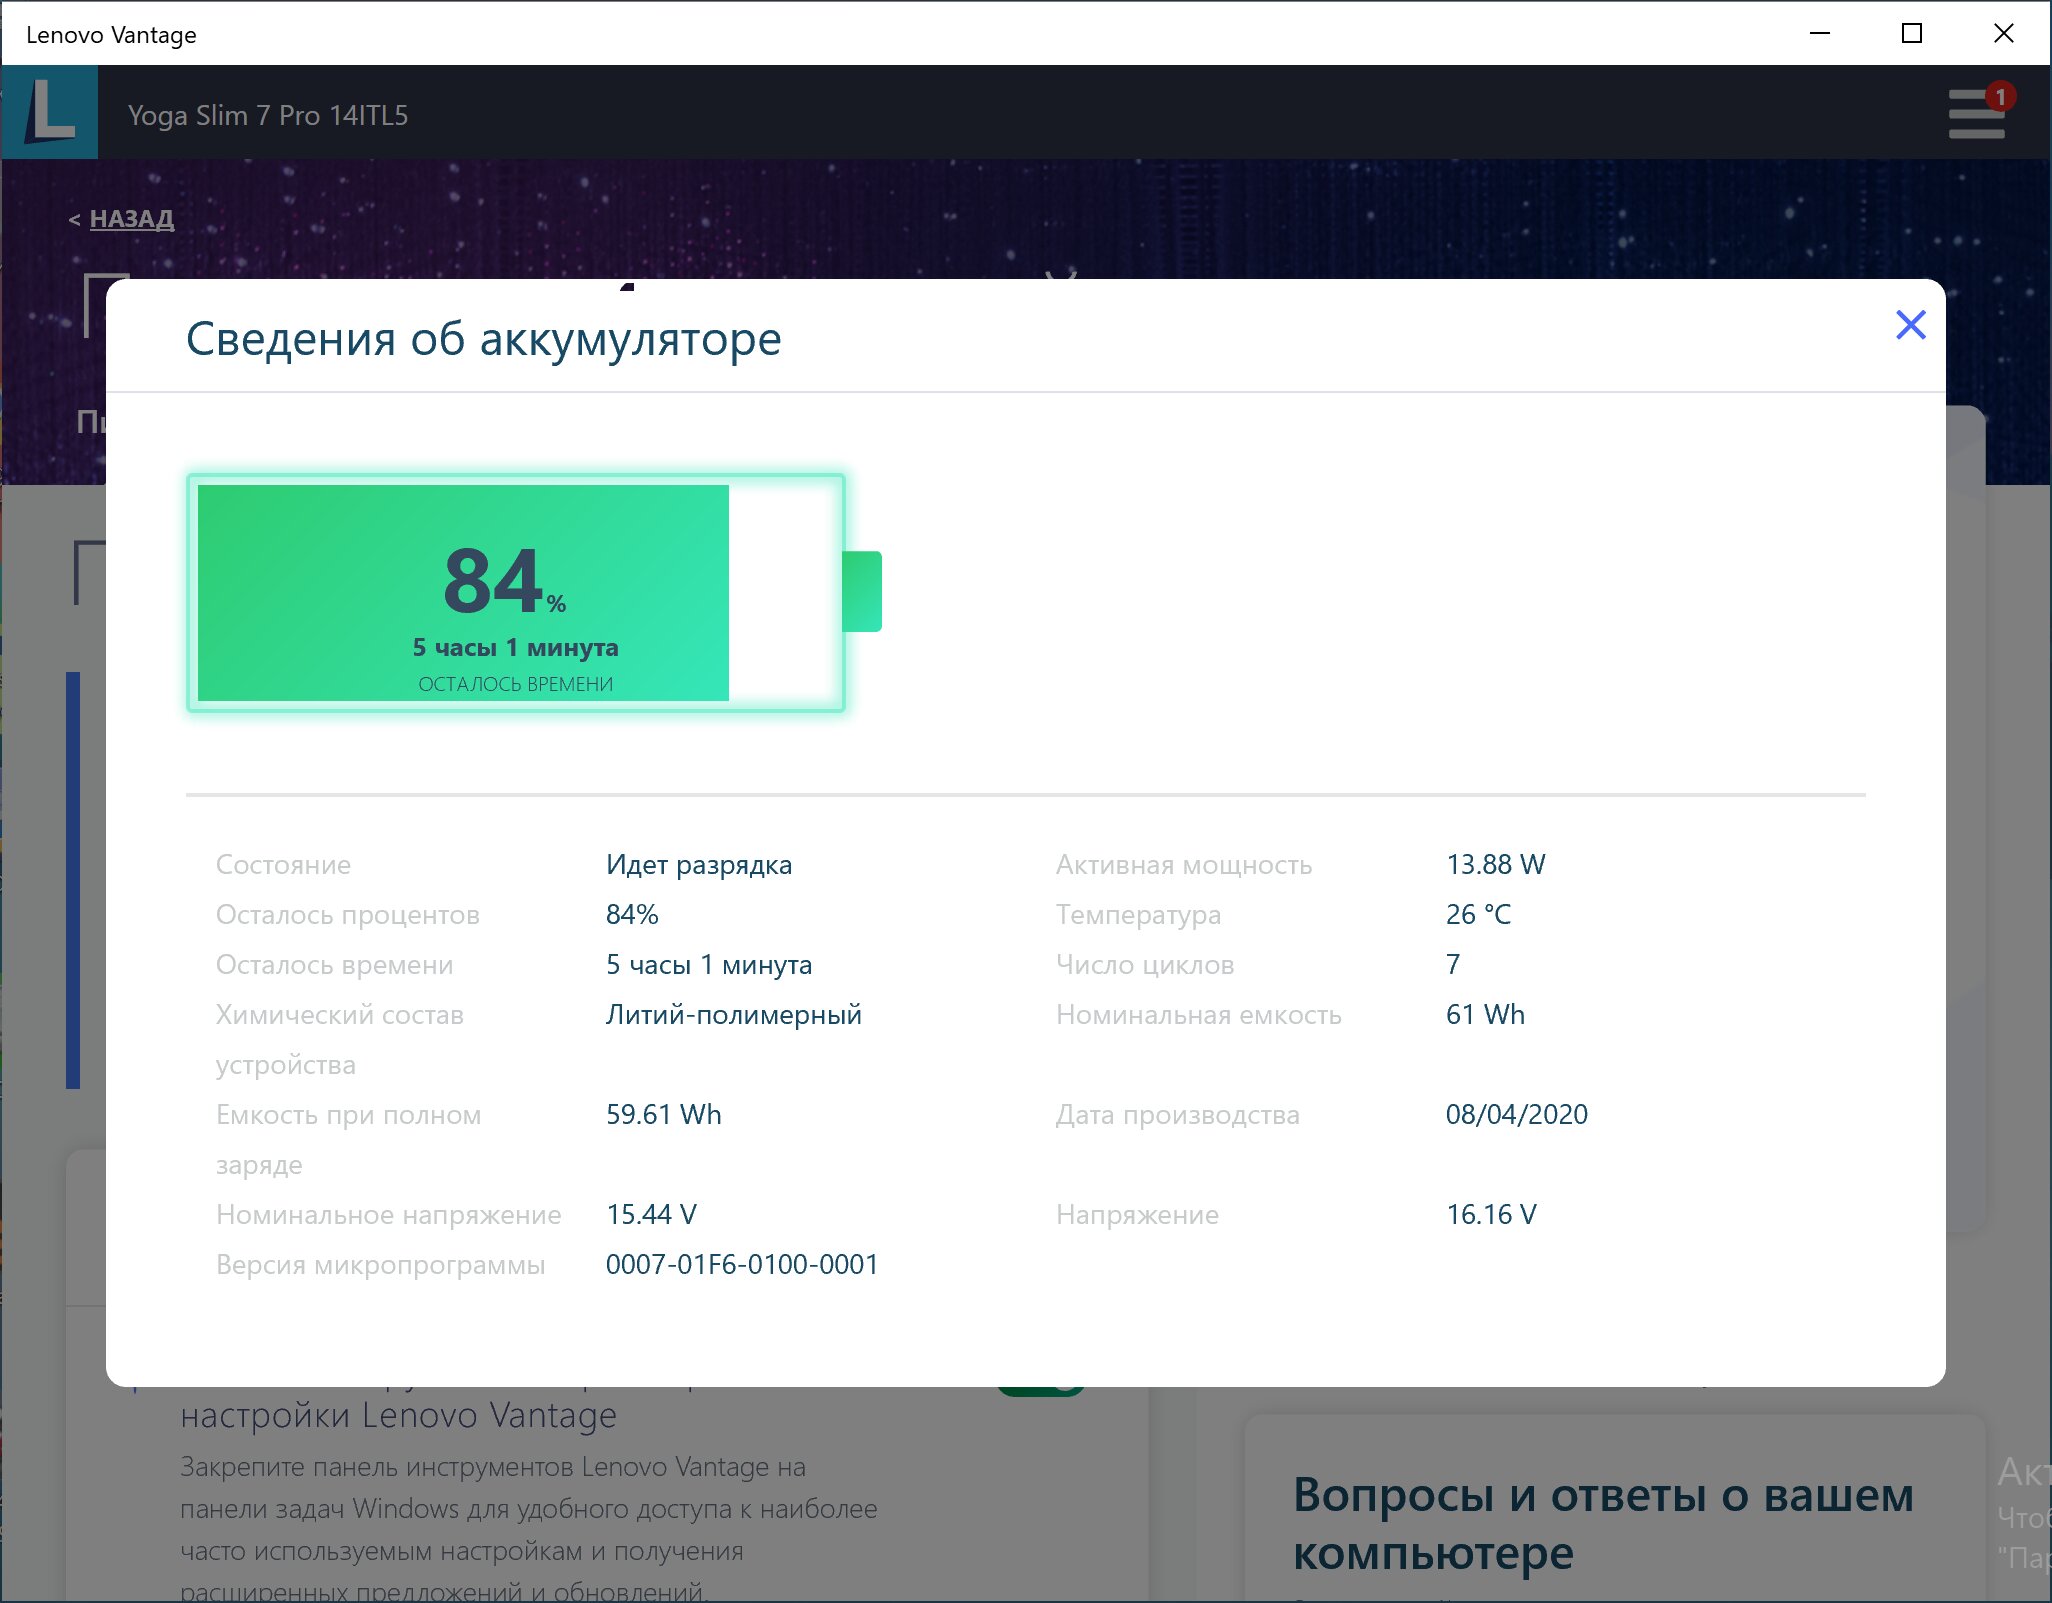Image resolution: width=2052 pixels, height=1603 pixels.
Task: Click the green 84% battery level graphic
Action: 463,593
